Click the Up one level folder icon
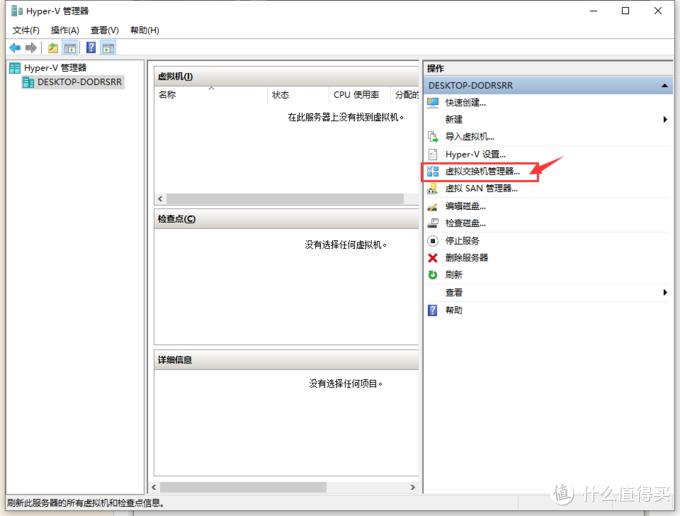The width and height of the screenshot is (680, 516). 53,48
